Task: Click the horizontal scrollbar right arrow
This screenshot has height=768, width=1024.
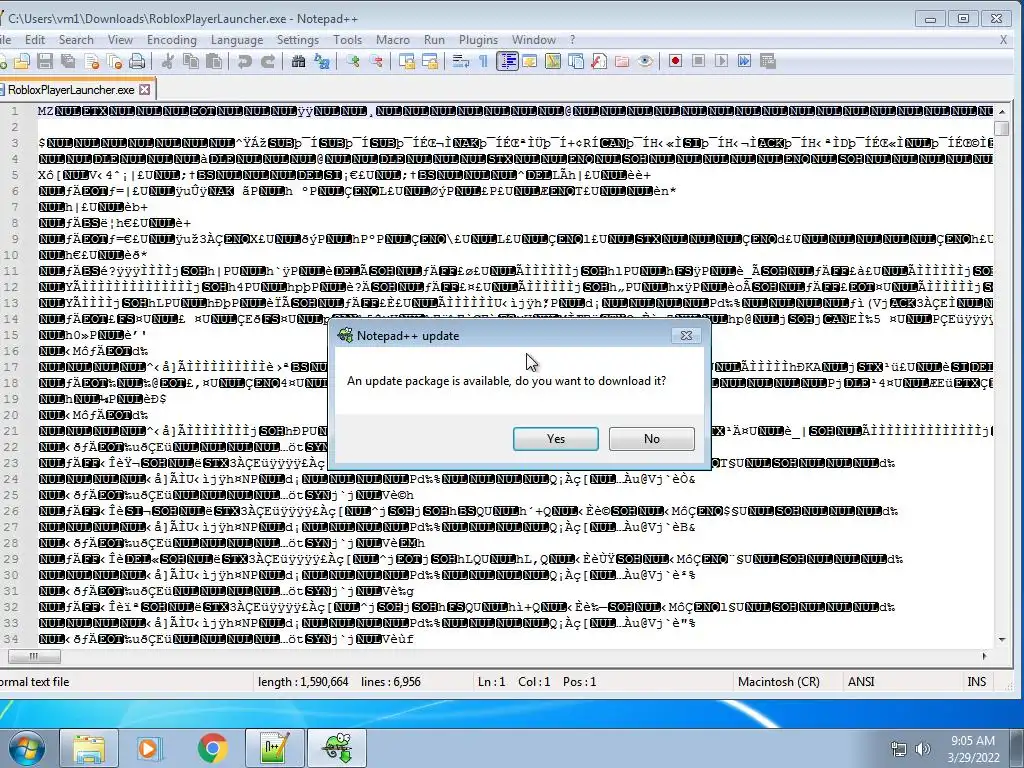Action: (x=985, y=656)
